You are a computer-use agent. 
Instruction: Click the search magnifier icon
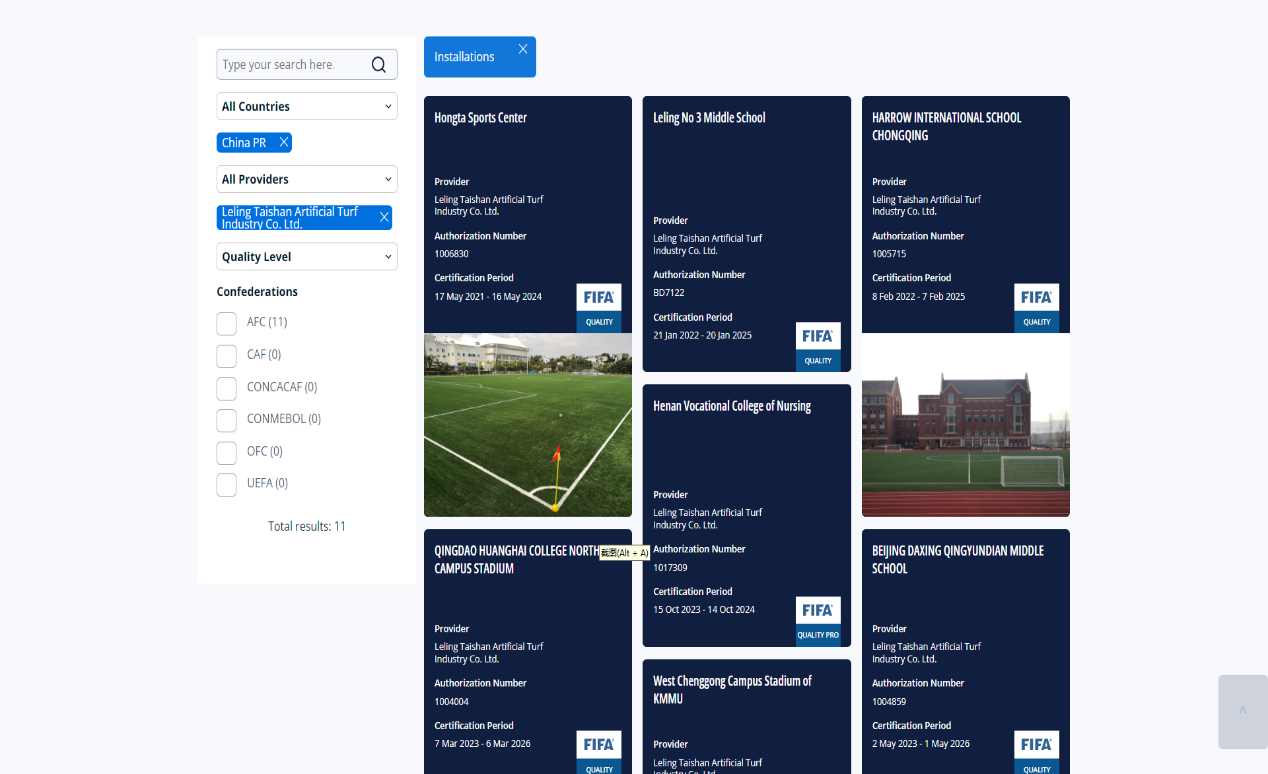click(379, 65)
